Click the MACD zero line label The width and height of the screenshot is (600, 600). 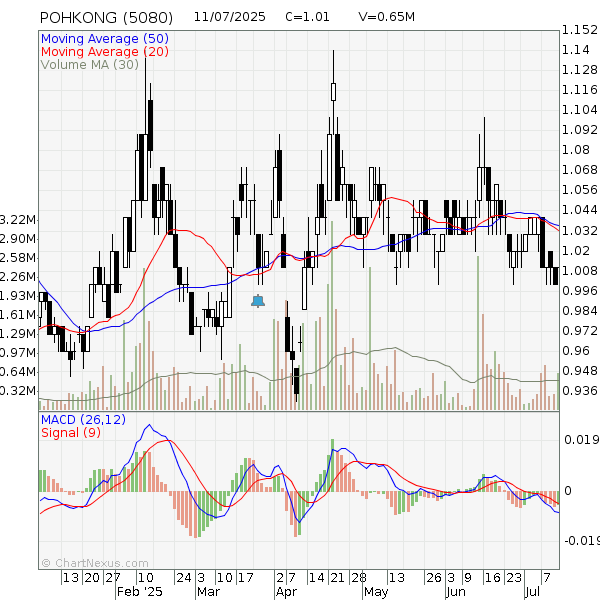[568, 491]
